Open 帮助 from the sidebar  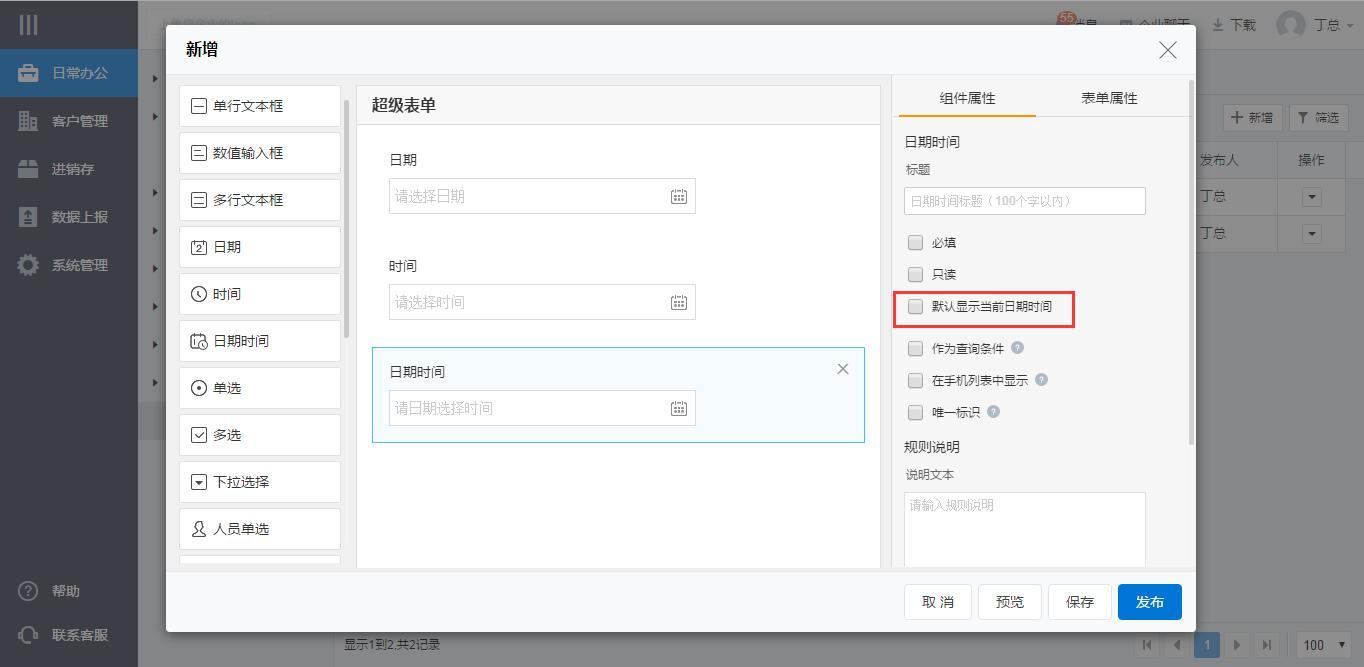(x=65, y=591)
